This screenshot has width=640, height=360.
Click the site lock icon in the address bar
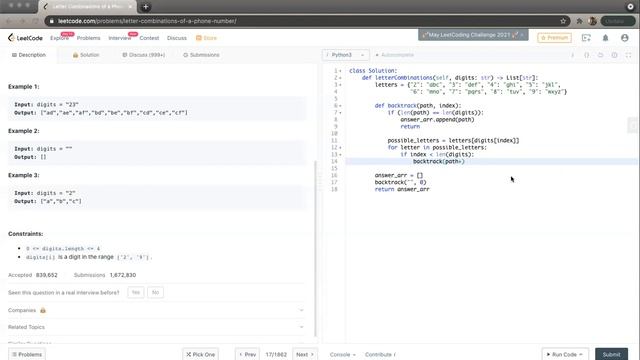click(51, 21)
